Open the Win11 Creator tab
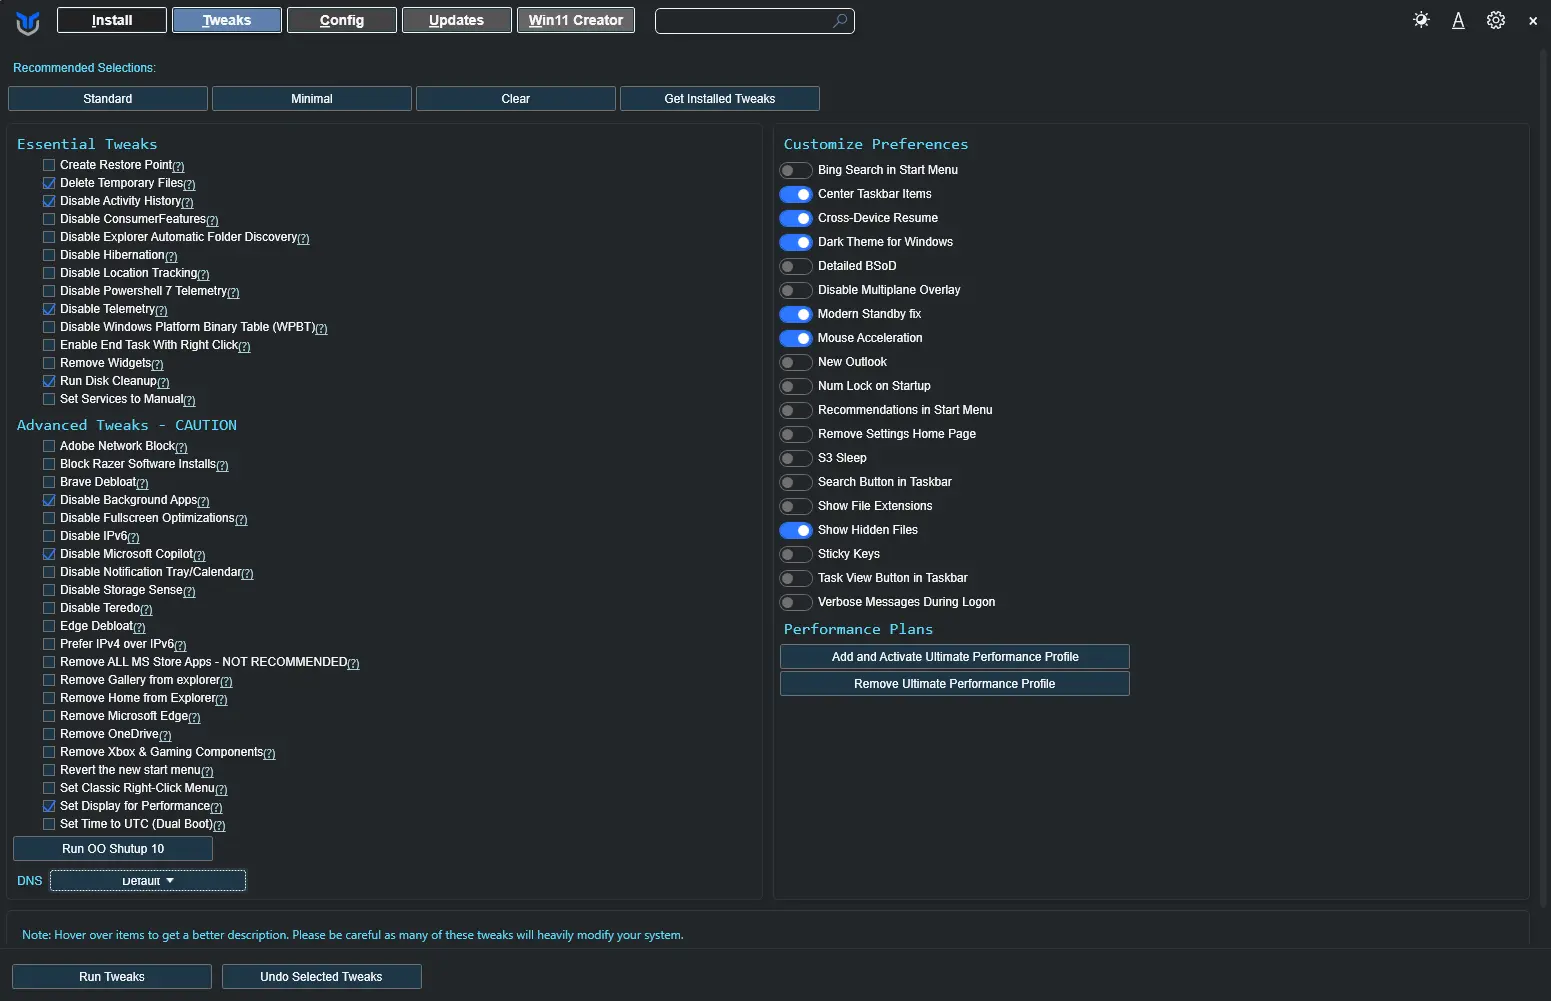The width and height of the screenshot is (1551, 1001). pyautogui.click(x=576, y=20)
